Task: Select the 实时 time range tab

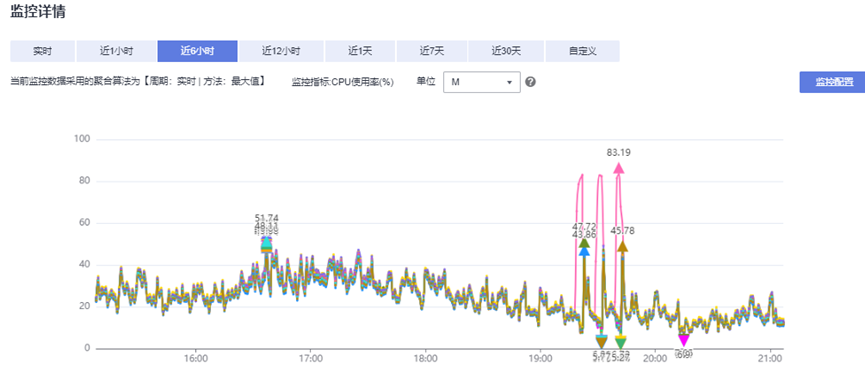Action: click(x=42, y=51)
